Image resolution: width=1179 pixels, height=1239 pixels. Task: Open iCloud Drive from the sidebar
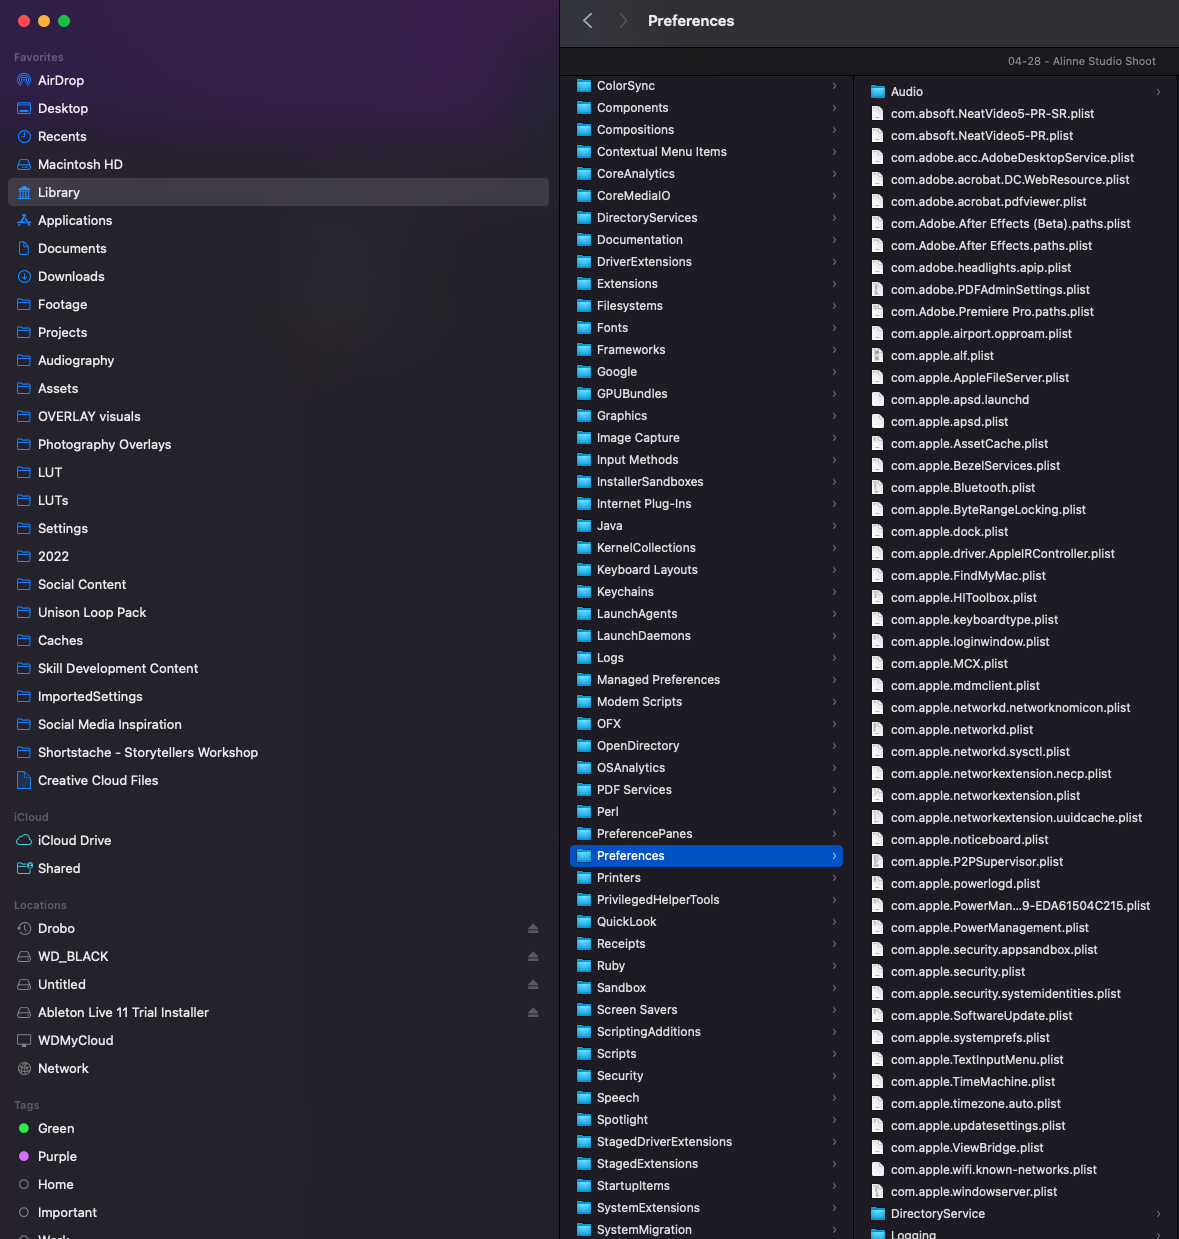(x=74, y=840)
